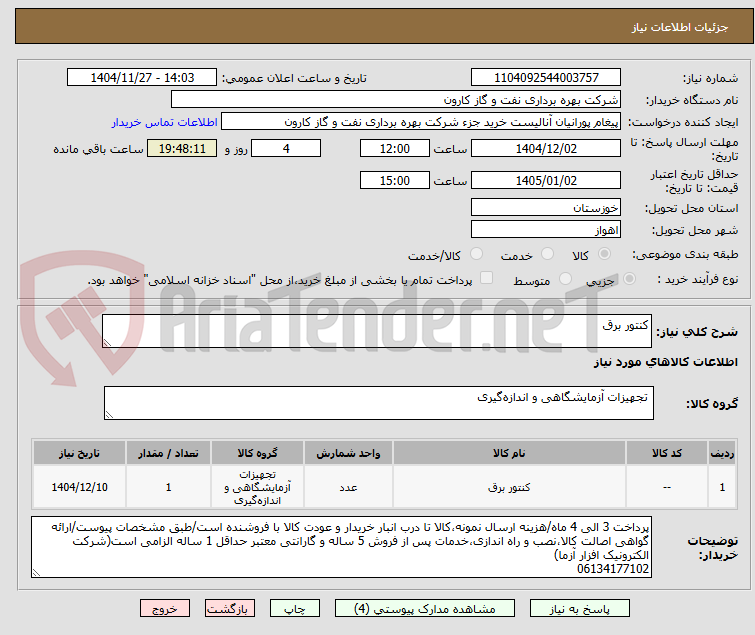
Task: Click the province field خوزستان
Action: pyautogui.click(x=546, y=207)
